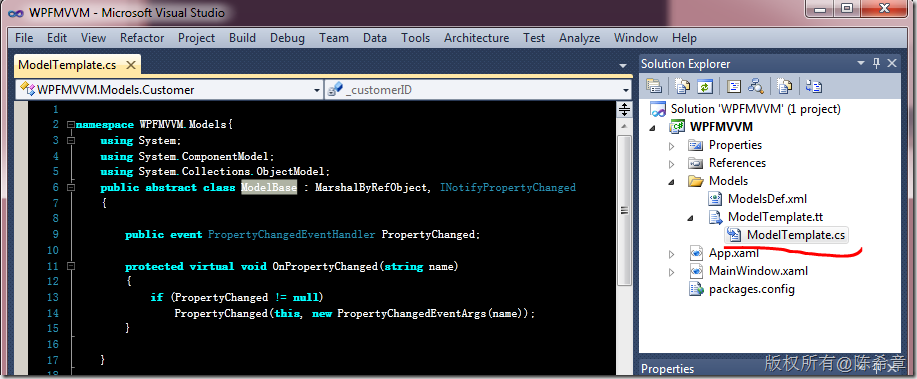Viewport: 917px width, 379px height.
Task: Collapse the namespace outlining box on line 2
Action: (x=71, y=125)
